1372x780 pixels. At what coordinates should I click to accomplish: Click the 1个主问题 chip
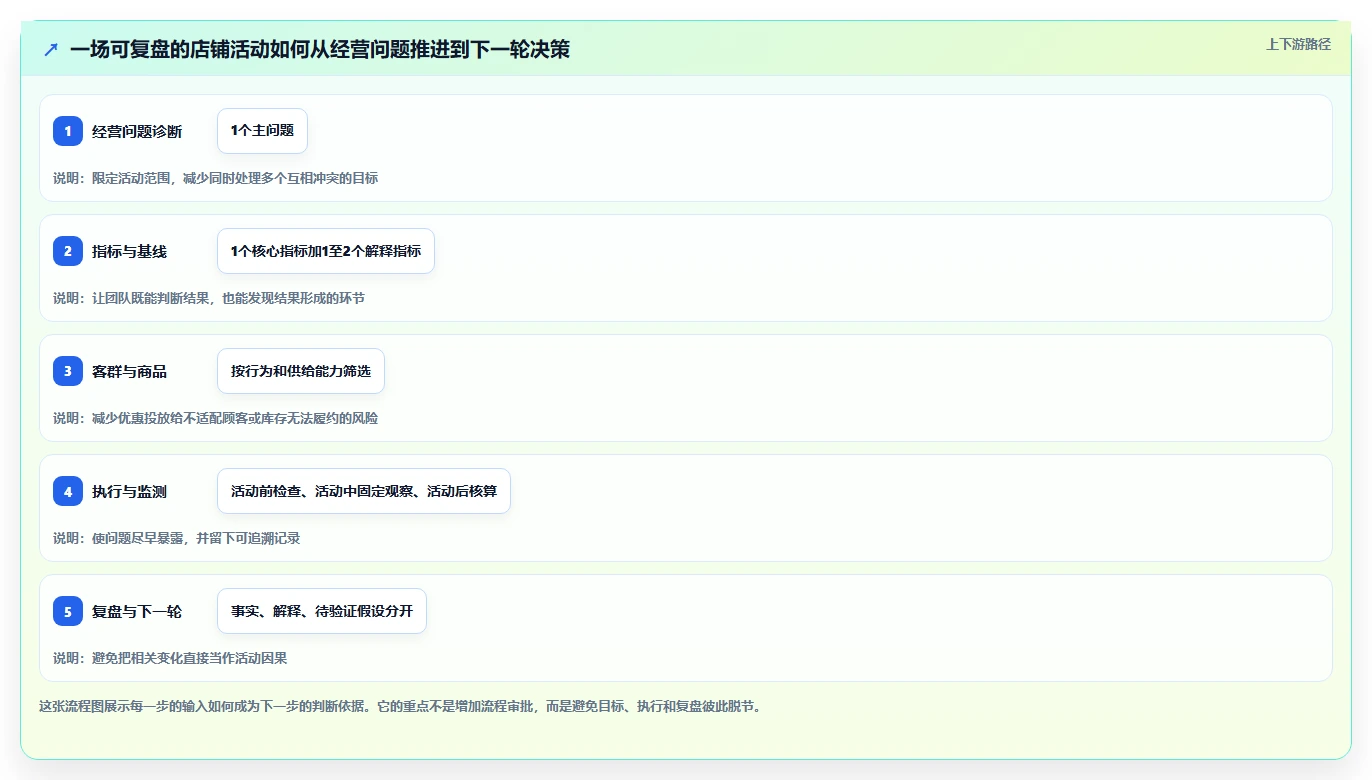262,131
